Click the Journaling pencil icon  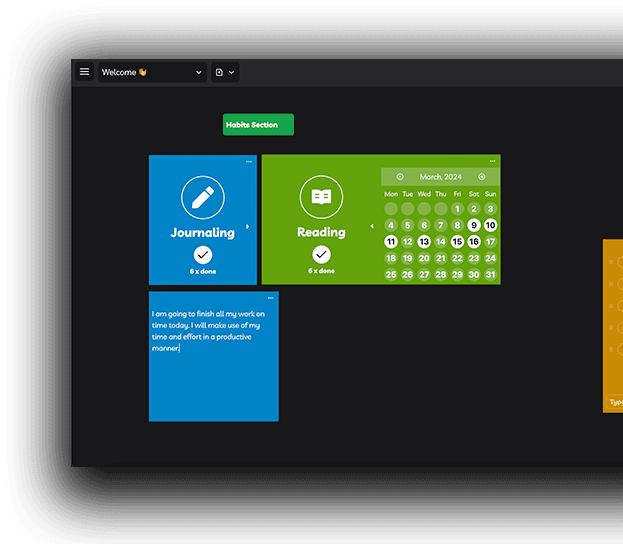pos(203,197)
